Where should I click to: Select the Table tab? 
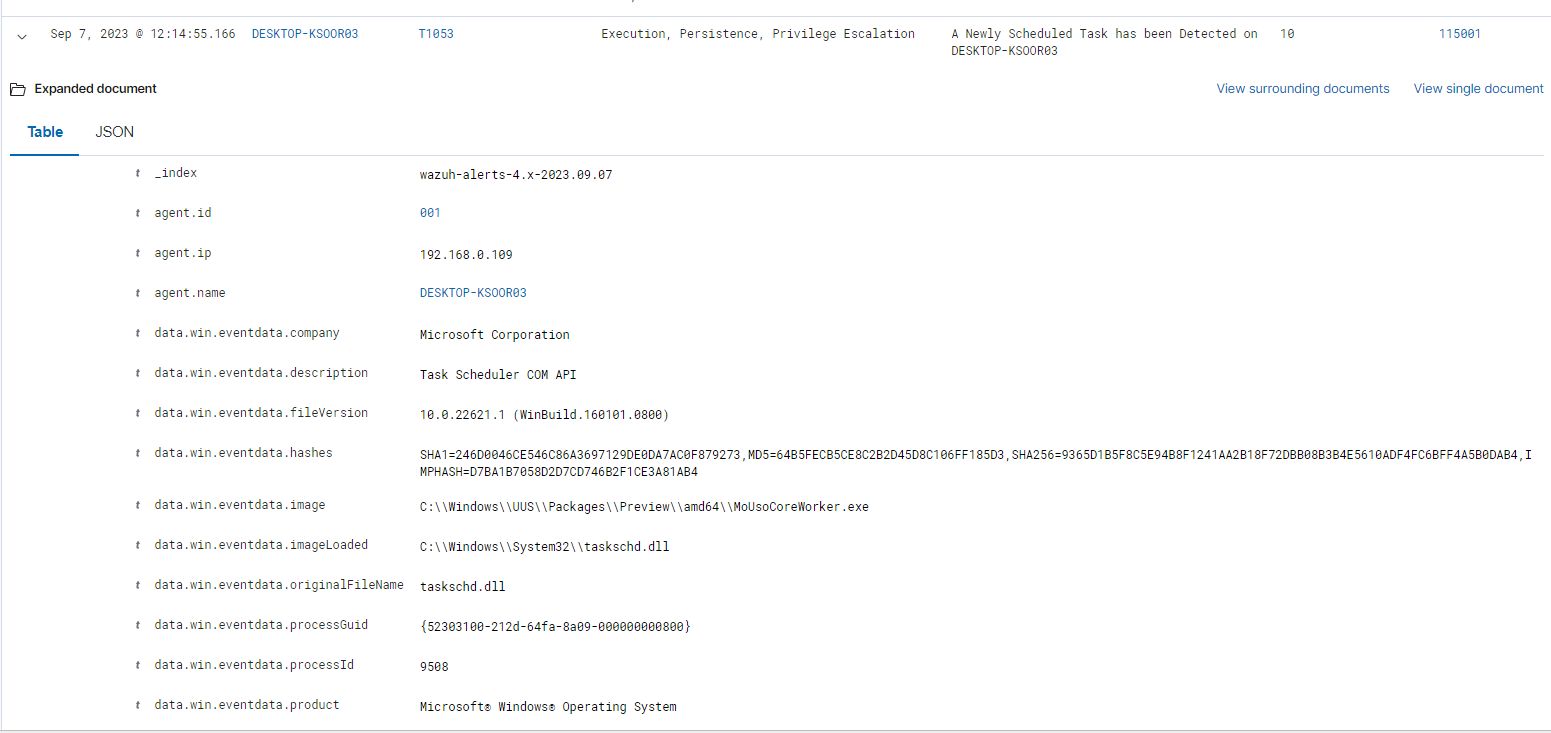(x=45, y=131)
